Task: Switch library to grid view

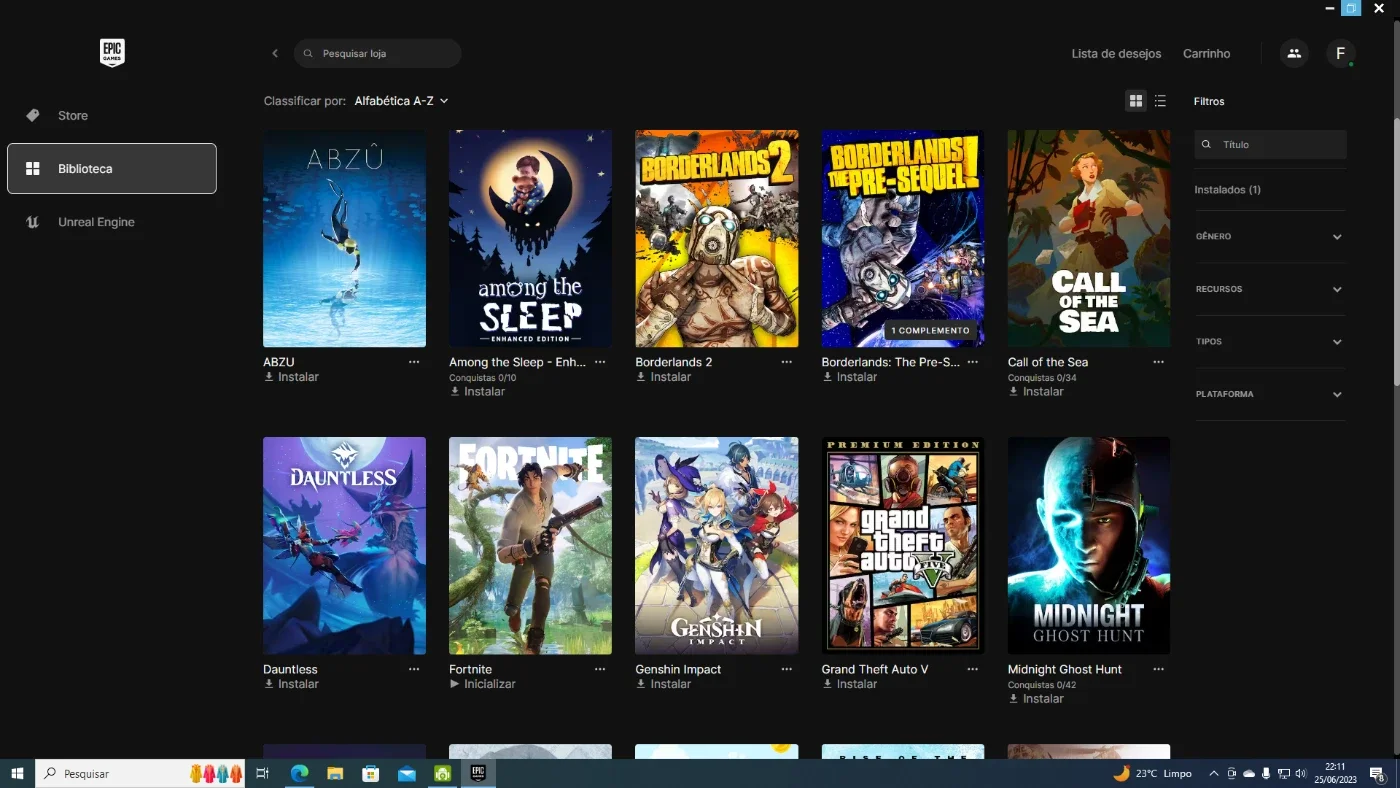Action: (1135, 101)
